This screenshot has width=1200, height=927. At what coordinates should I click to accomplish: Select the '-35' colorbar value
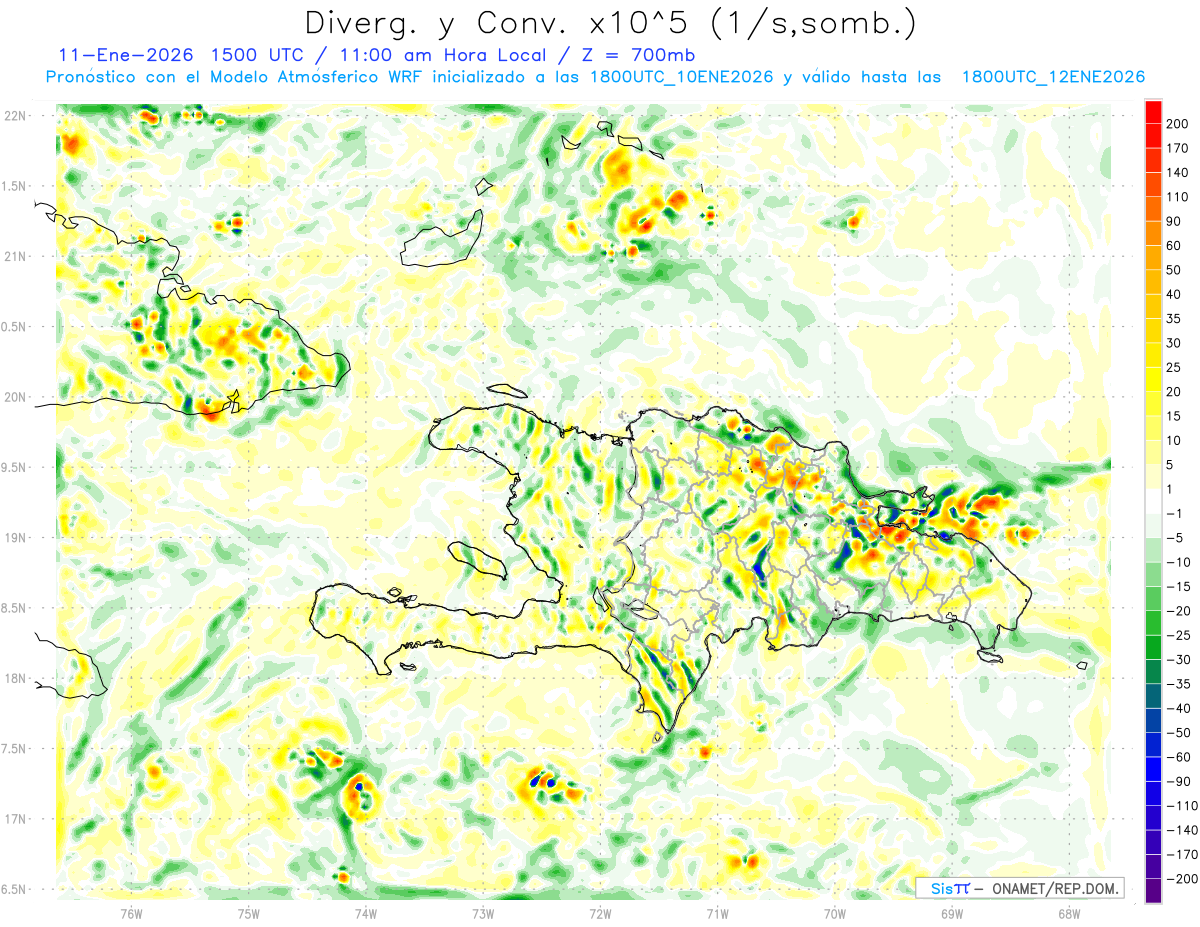point(1181,685)
